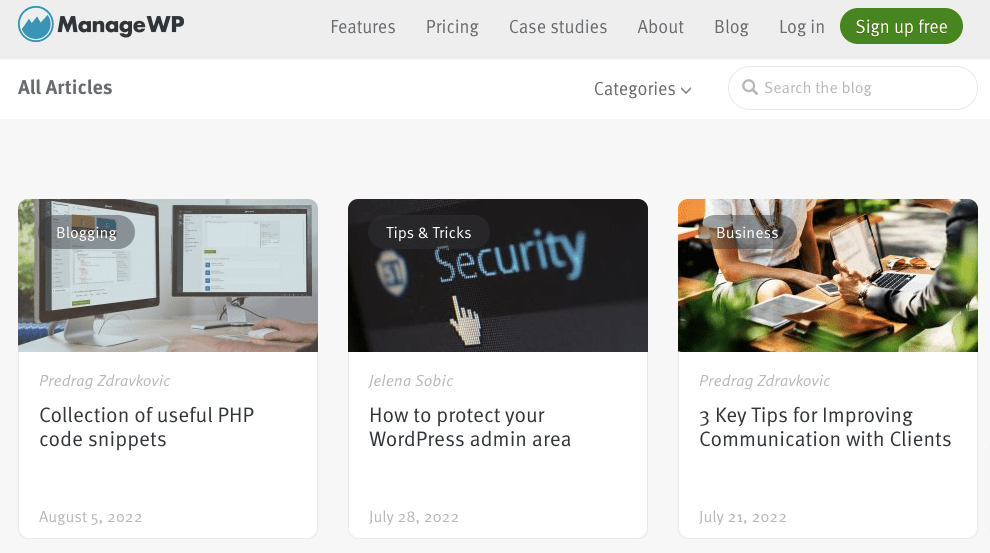Select the Business category tag
The height and width of the screenshot is (553, 990).
[x=747, y=233]
